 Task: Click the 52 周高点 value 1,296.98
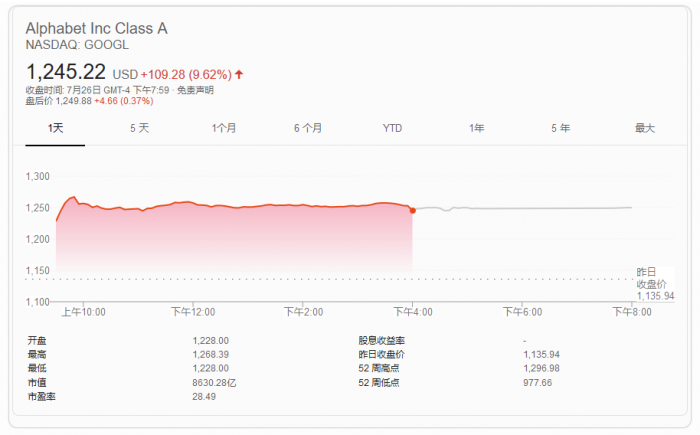pyautogui.click(x=542, y=368)
